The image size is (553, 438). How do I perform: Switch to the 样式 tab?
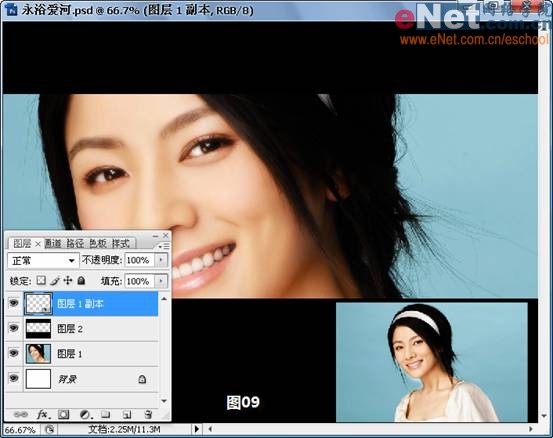121,243
